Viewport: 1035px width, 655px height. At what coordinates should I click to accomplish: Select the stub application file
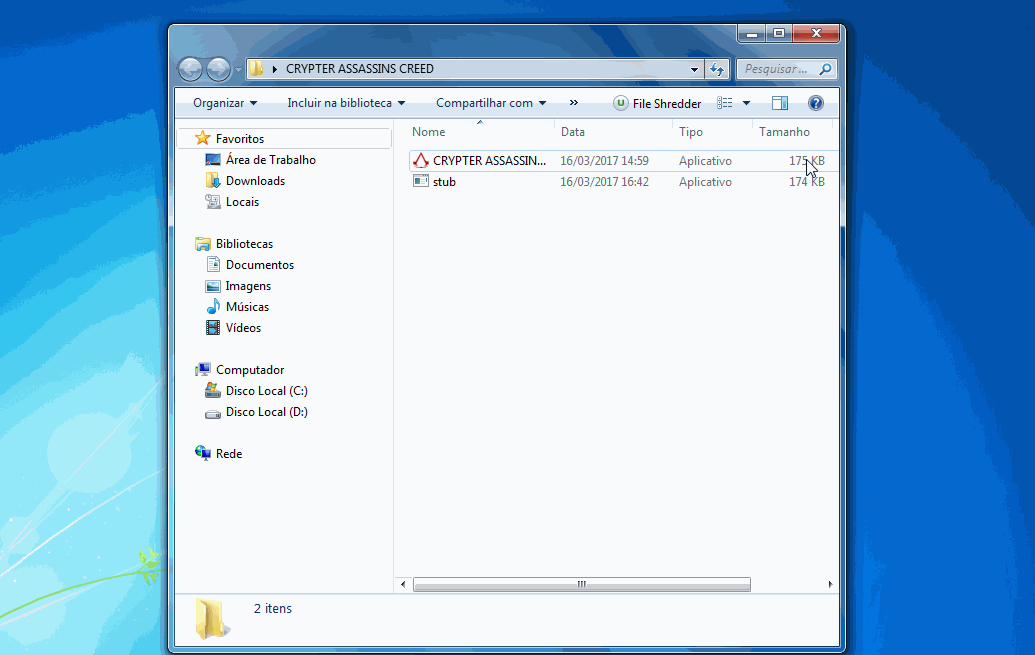(444, 182)
